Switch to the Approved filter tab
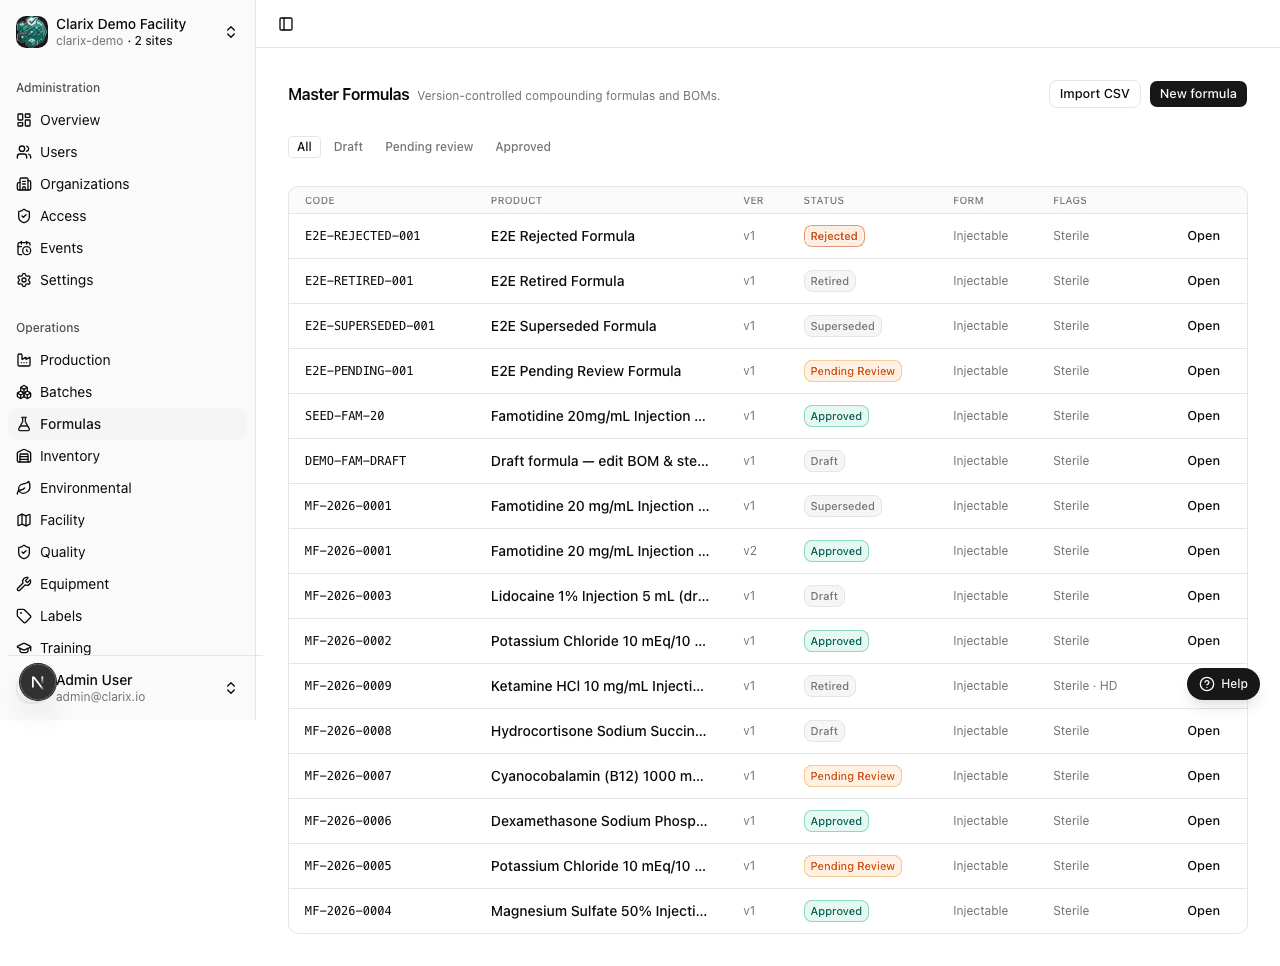The width and height of the screenshot is (1280, 966). (x=523, y=147)
